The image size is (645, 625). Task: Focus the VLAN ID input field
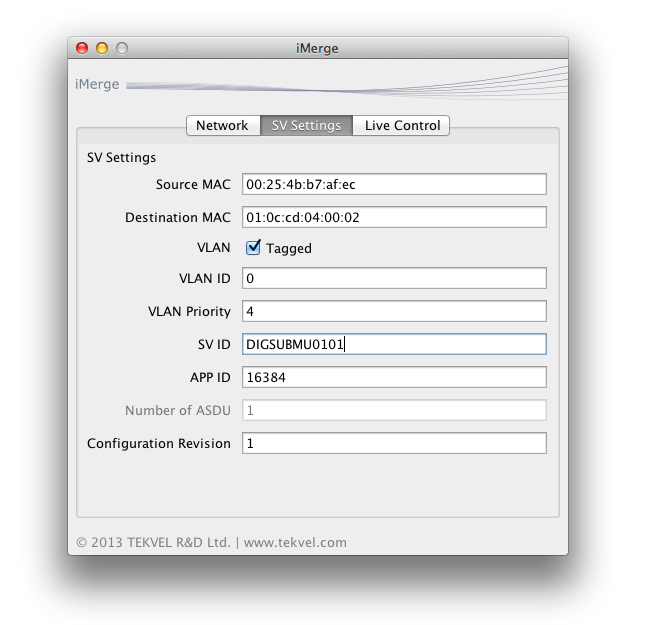(x=394, y=278)
